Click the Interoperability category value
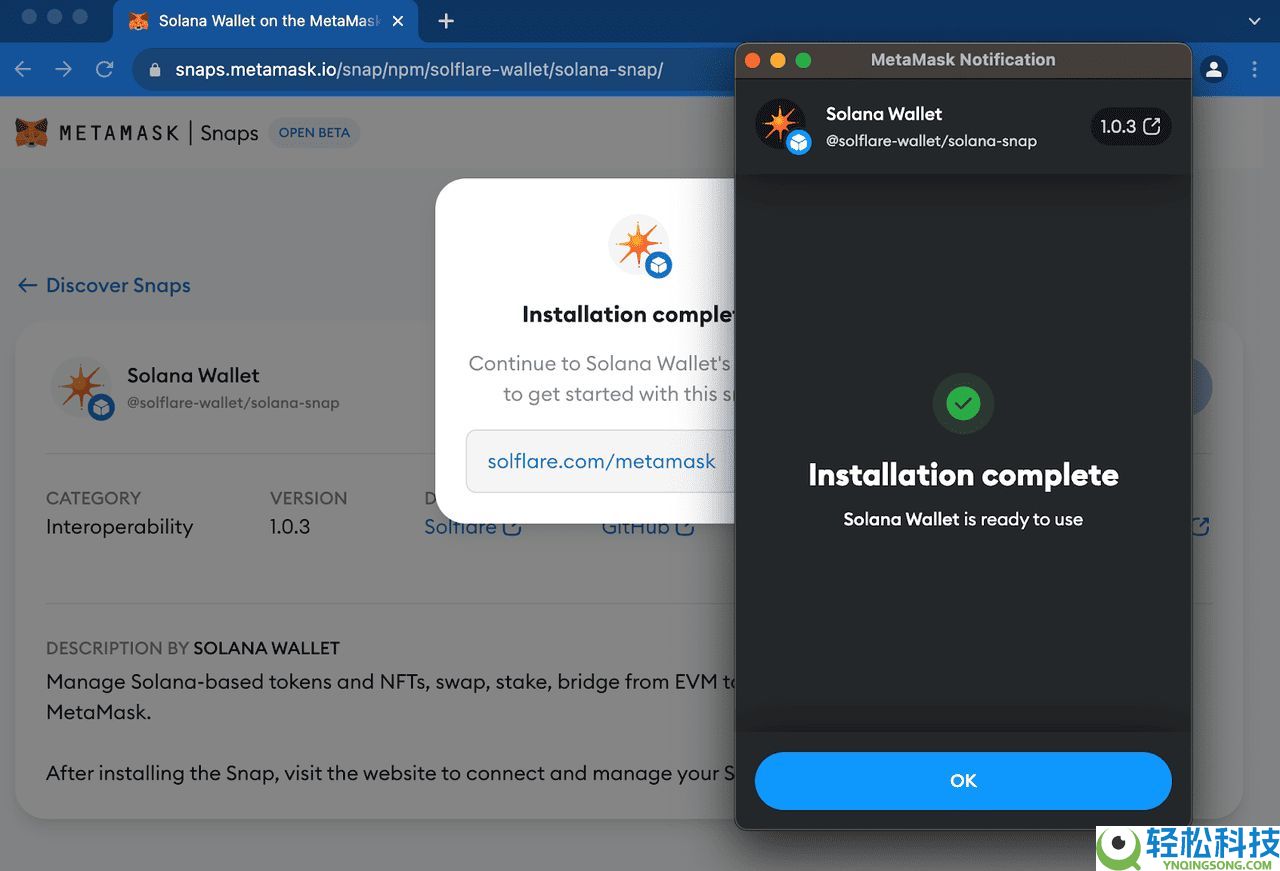 pos(119,527)
